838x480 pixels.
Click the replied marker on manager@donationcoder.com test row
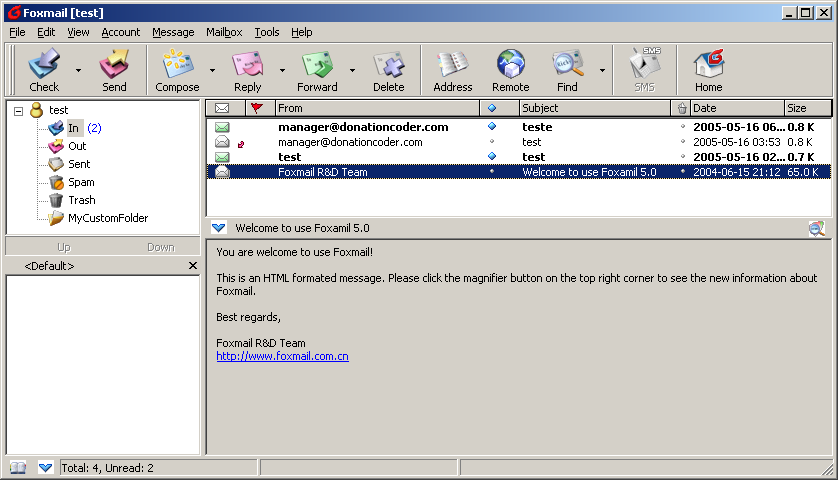[241, 144]
